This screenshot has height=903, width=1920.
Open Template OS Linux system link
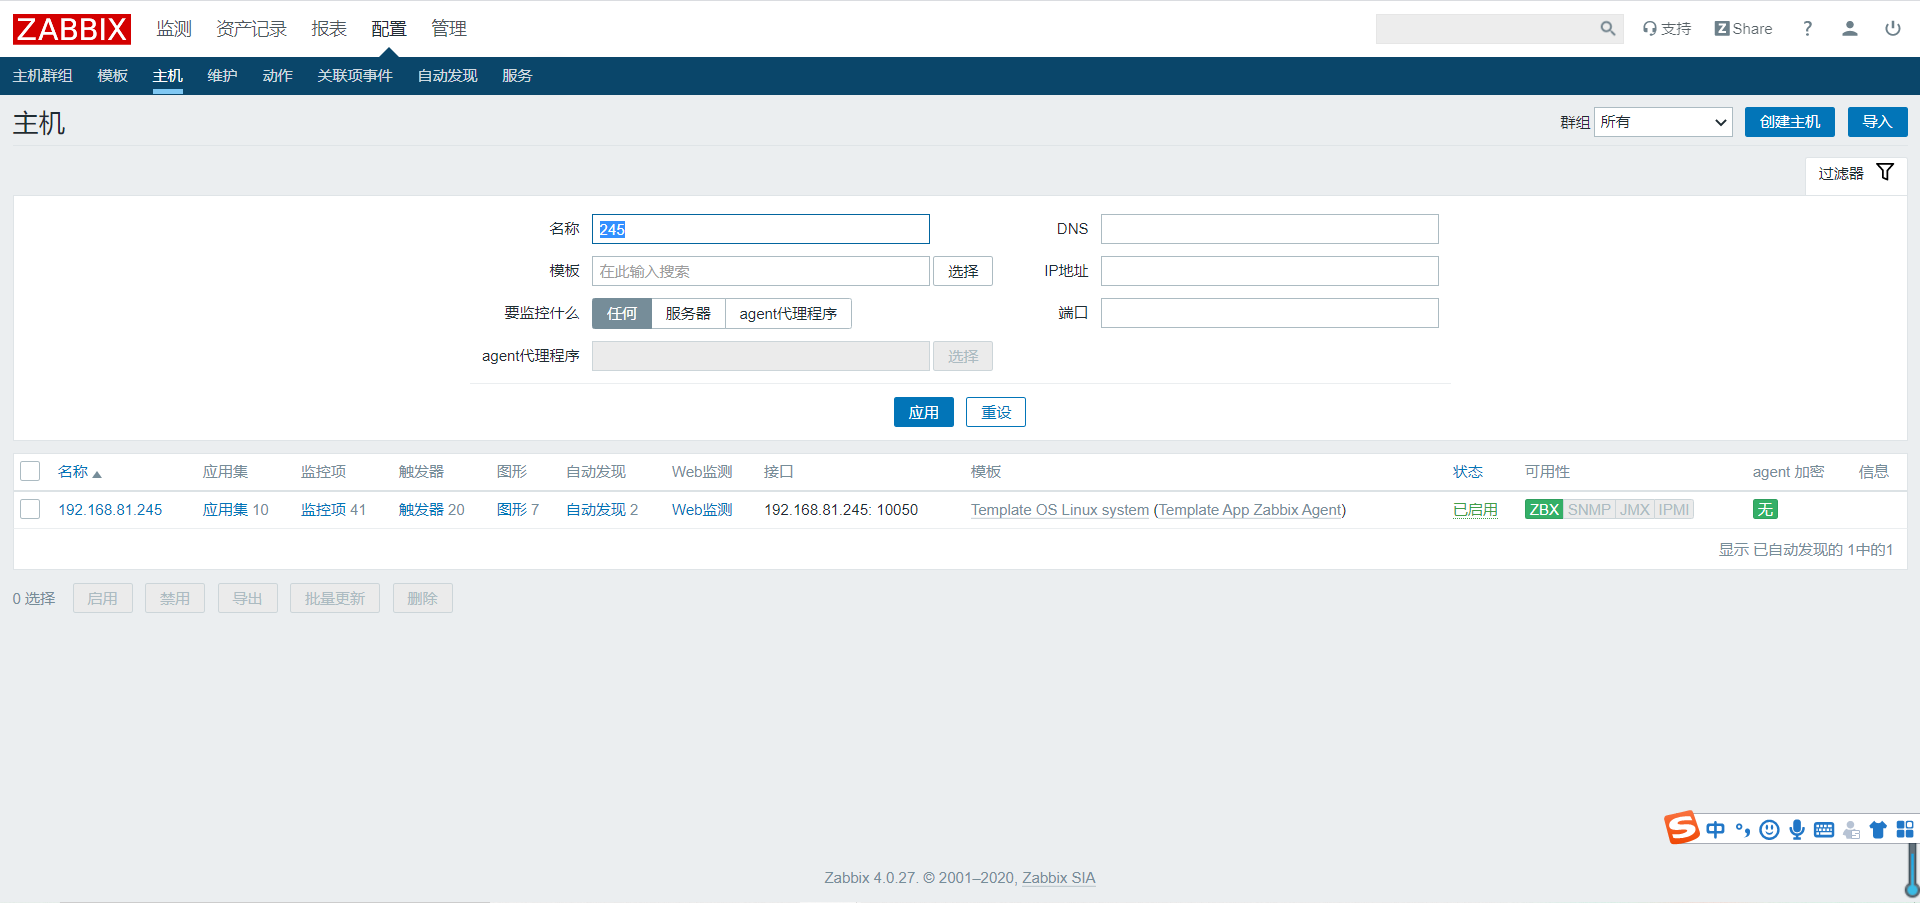(1060, 510)
